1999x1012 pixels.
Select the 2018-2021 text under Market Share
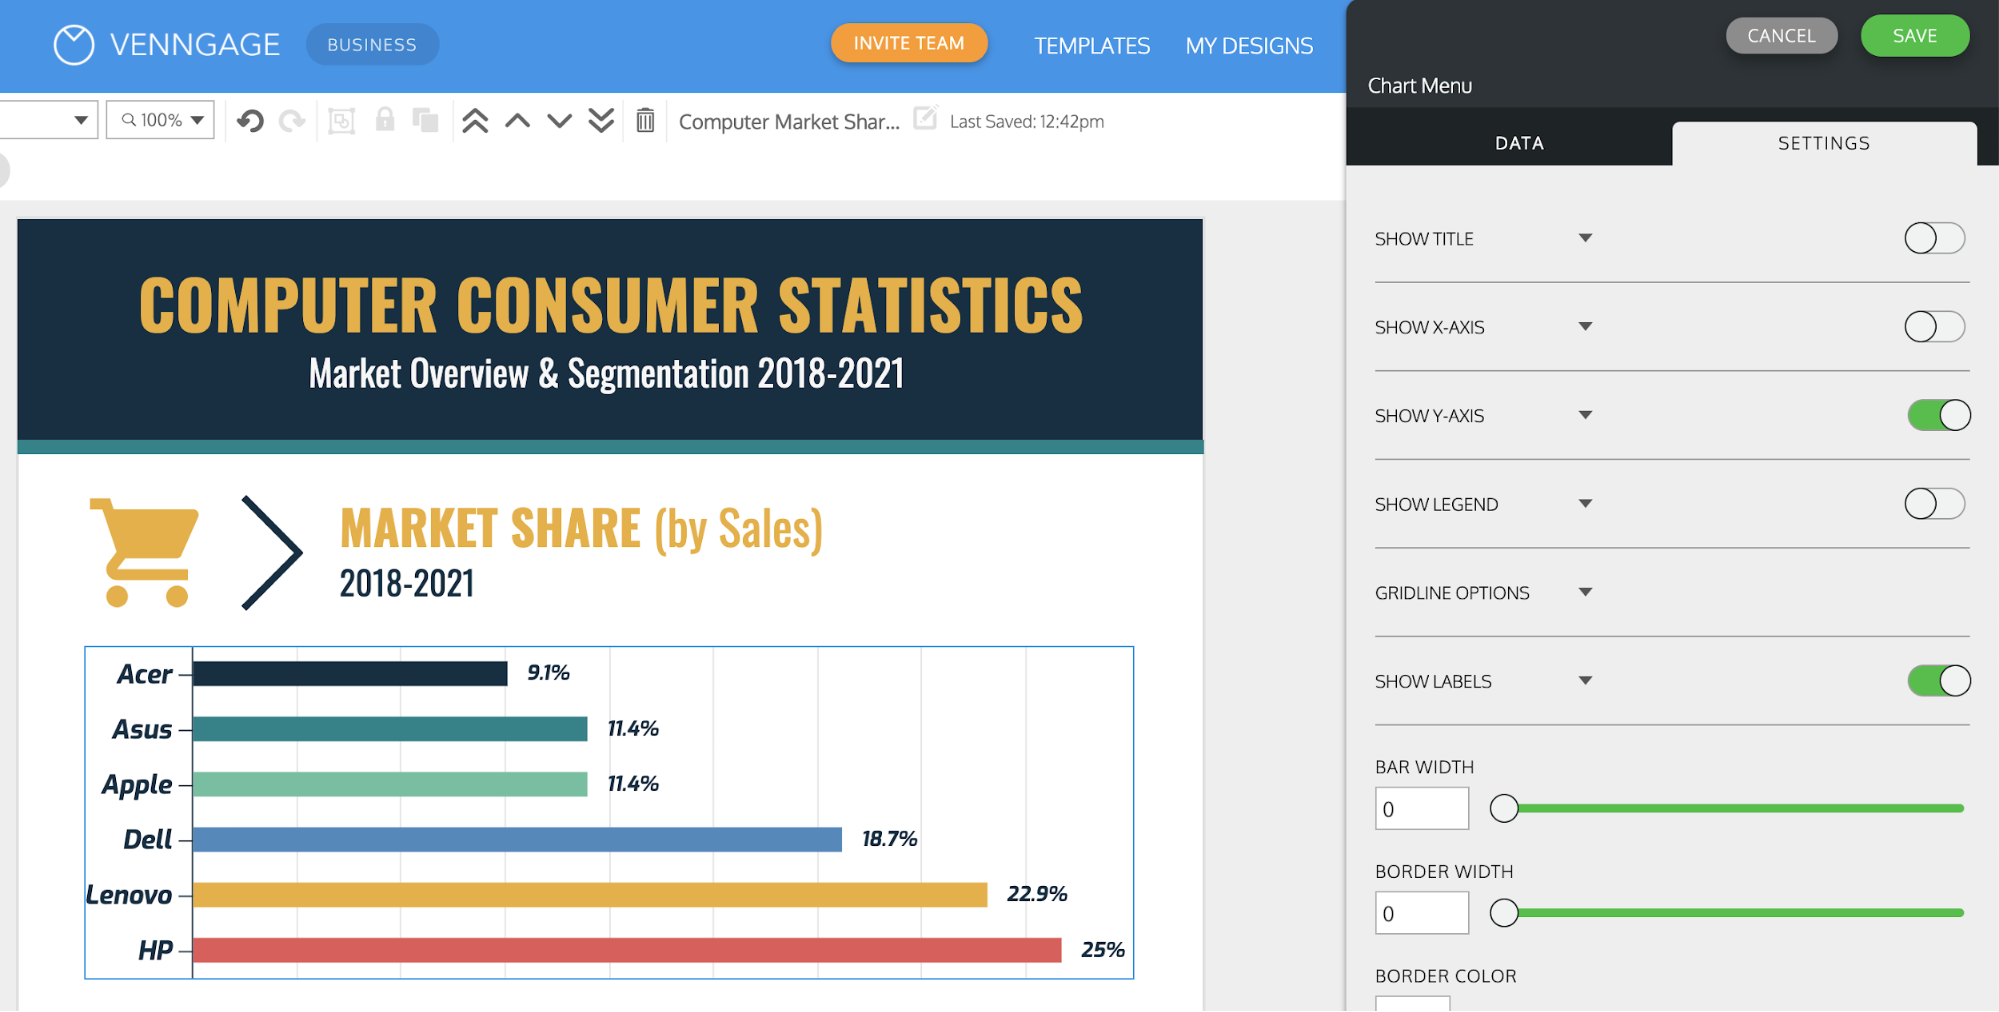[x=407, y=584]
